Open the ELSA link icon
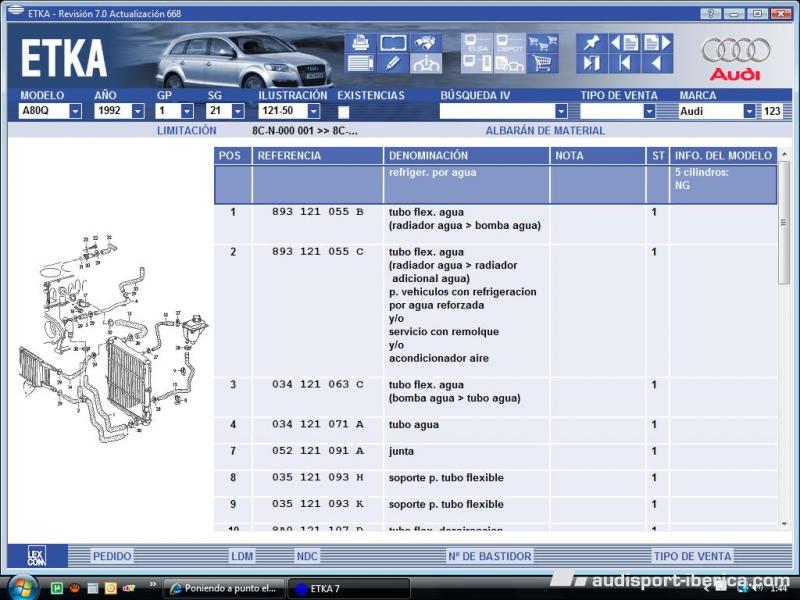Viewport: 800px width, 600px height. tap(477, 43)
